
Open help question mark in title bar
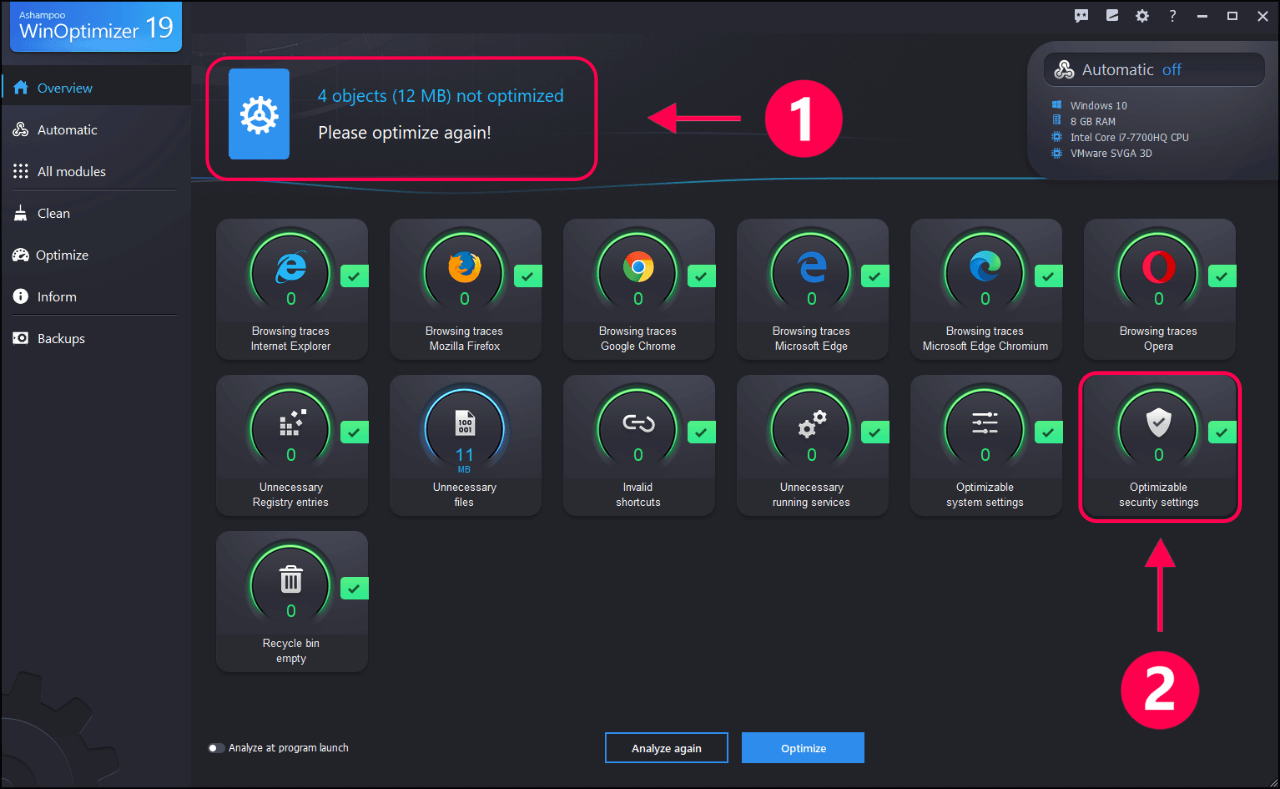click(x=1172, y=15)
